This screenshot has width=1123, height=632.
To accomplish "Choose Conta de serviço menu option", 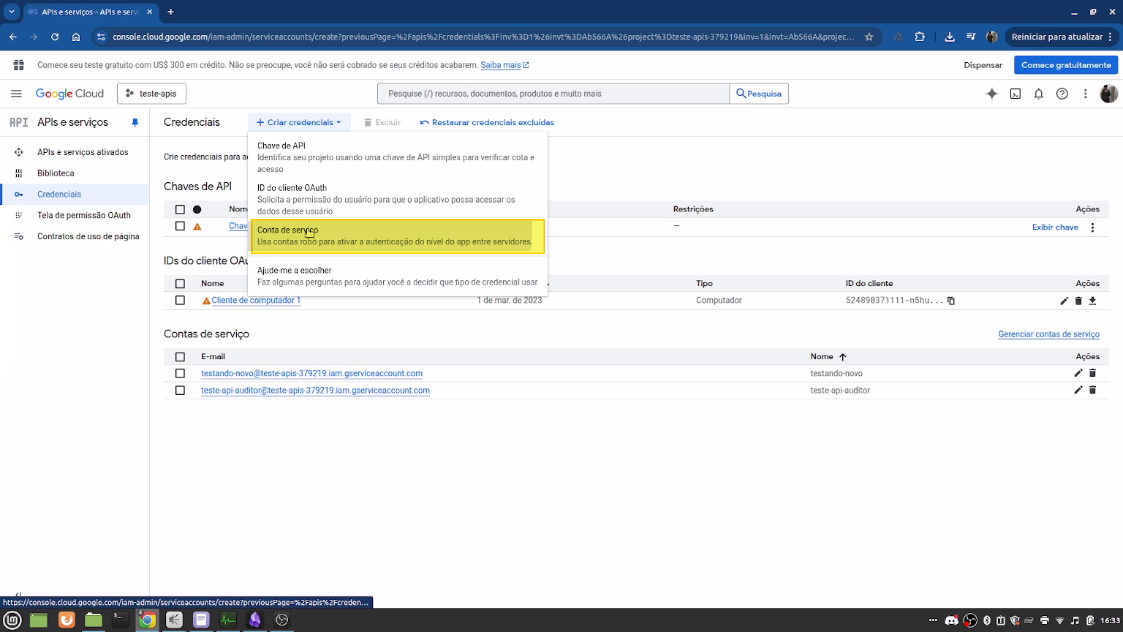I will point(397,236).
